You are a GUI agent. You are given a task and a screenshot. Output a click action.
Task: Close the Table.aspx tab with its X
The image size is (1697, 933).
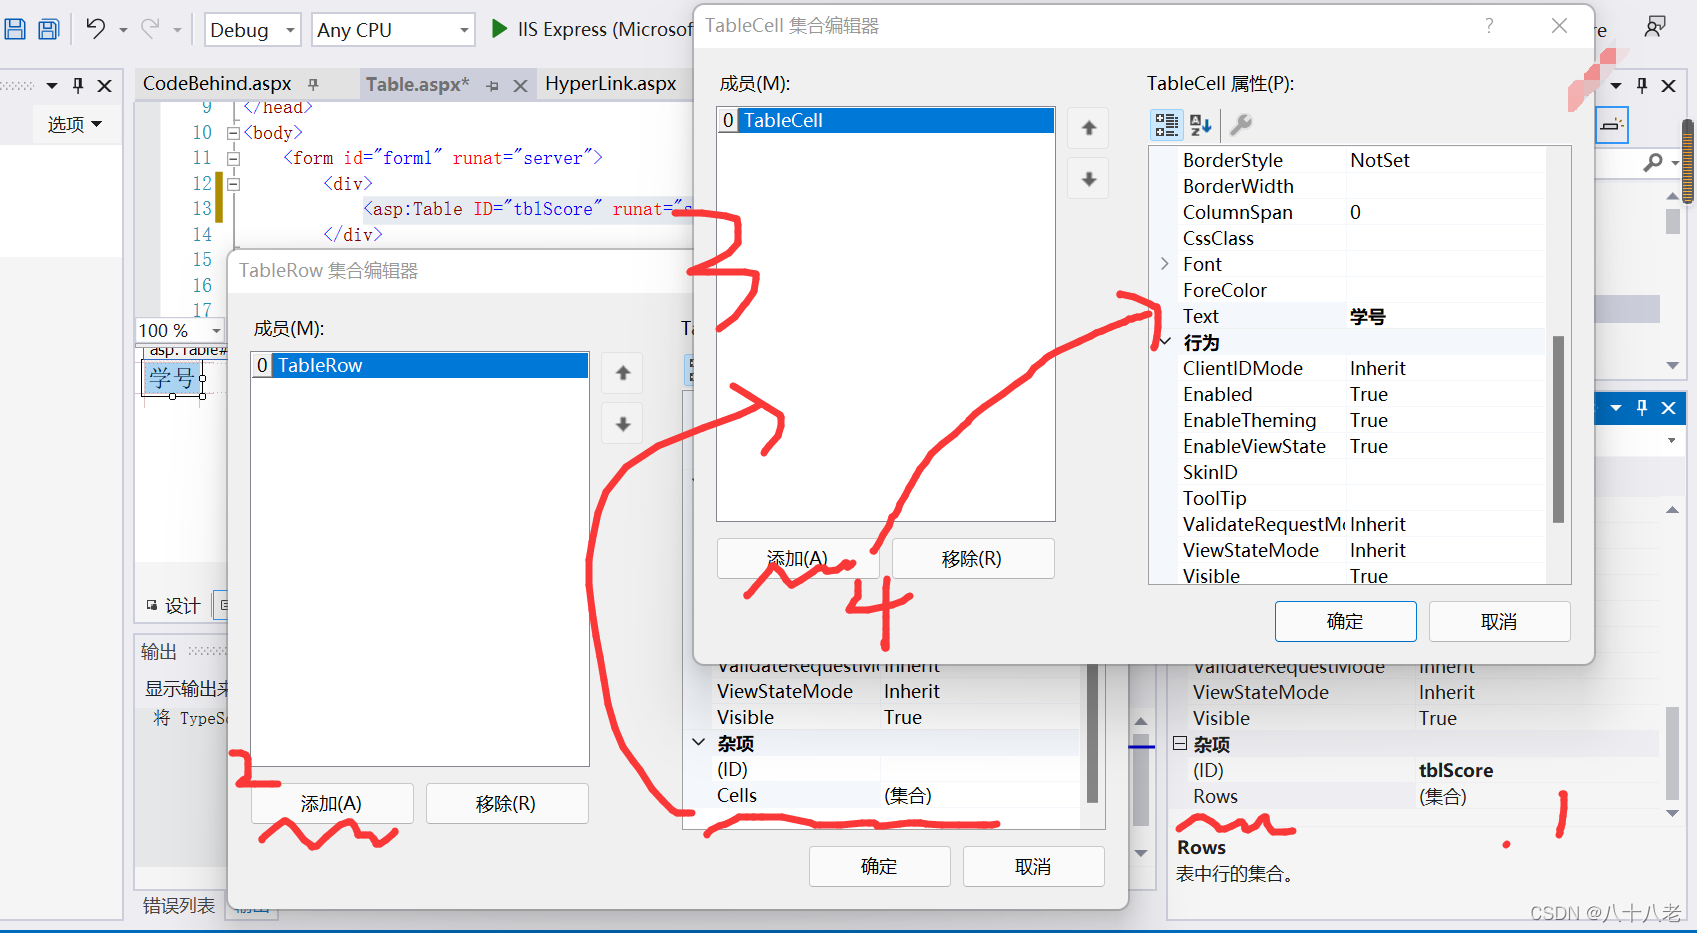(520, 86)
